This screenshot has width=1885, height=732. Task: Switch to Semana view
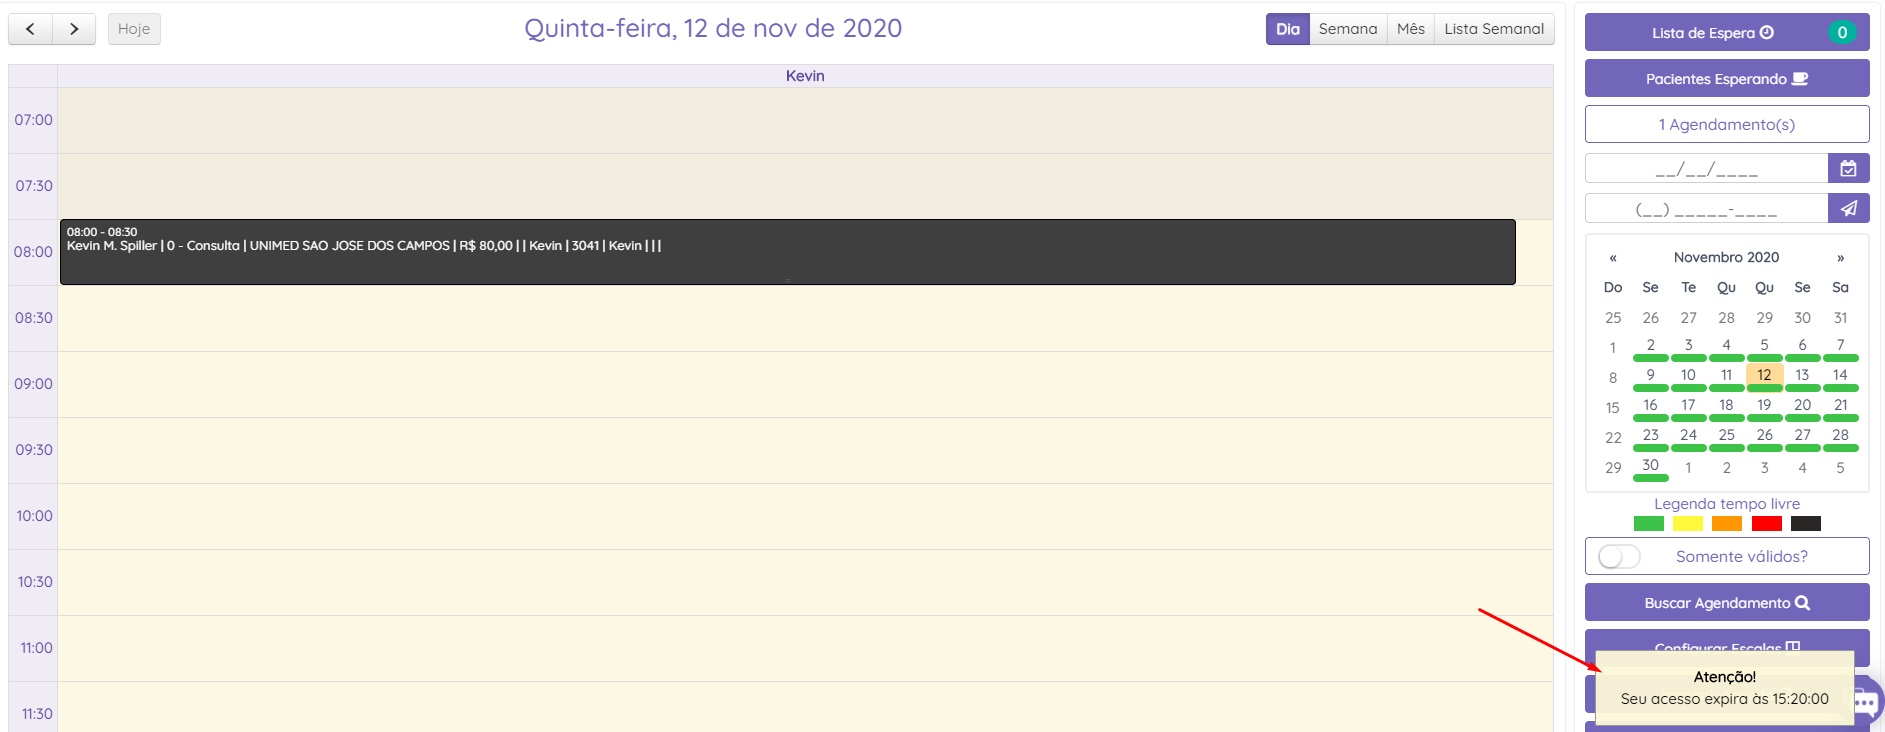tap(1347, 29)
